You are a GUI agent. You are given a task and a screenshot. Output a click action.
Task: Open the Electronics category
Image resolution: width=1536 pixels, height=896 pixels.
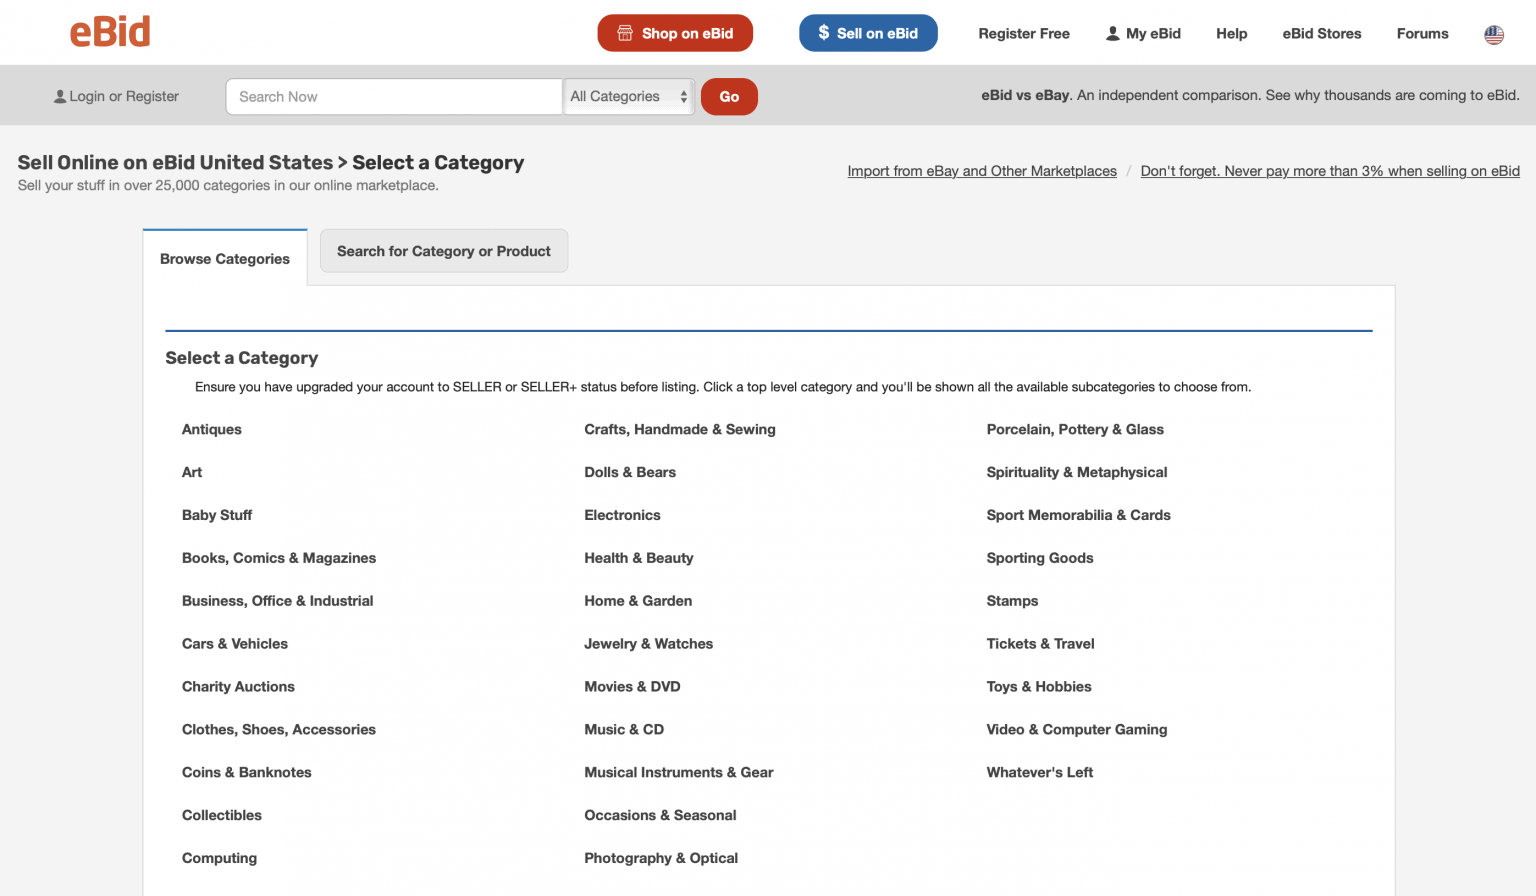[622, 516]
